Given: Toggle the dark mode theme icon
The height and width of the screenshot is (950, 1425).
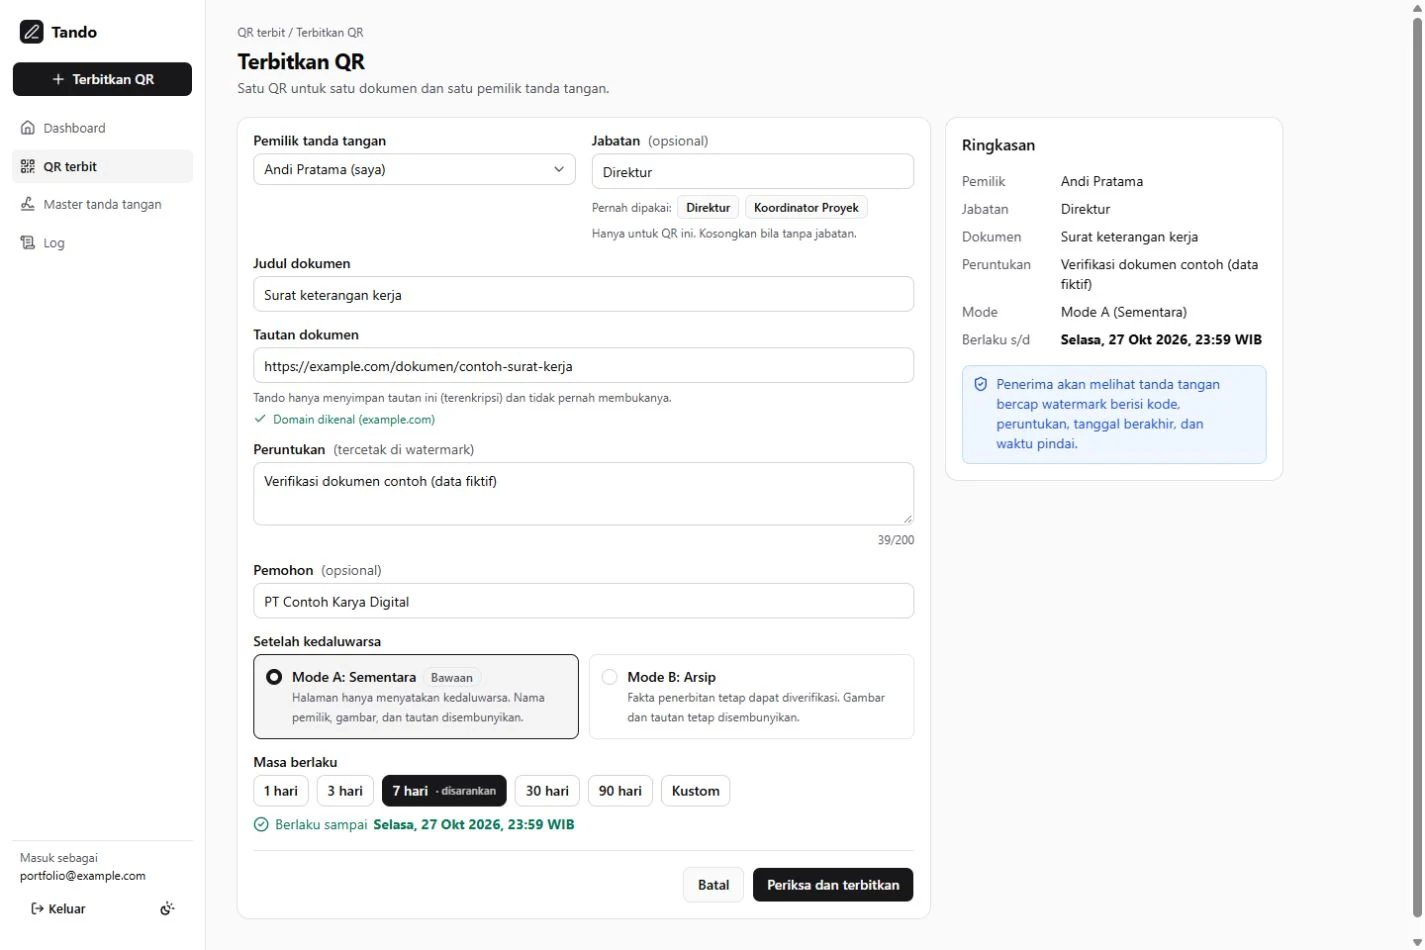Looking at the screenshot, I should tap(167, 909).
